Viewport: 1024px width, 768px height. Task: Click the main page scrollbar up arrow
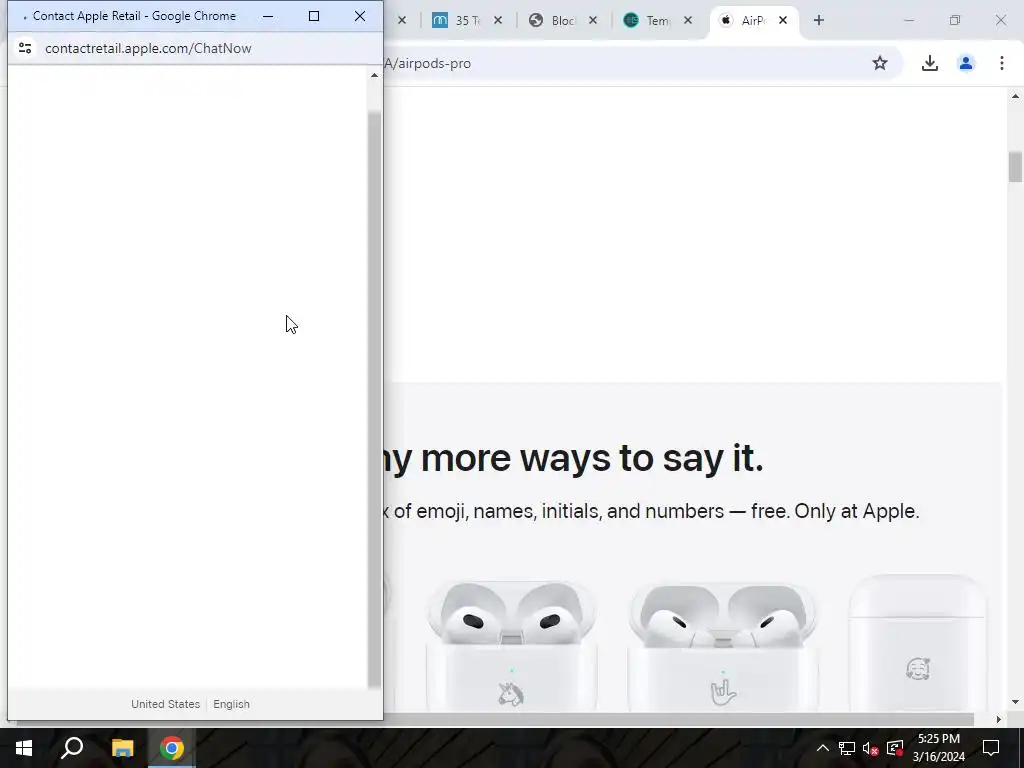tap(1015, 96)
